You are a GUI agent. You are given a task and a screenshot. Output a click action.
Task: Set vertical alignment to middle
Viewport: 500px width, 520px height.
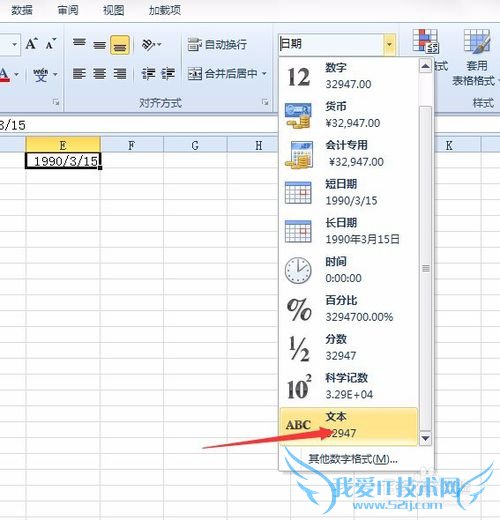point(99,44)
